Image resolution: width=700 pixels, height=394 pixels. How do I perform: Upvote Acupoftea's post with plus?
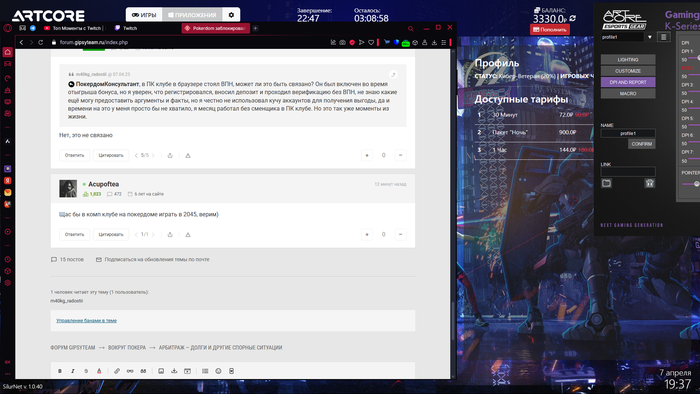click(x=367, y=234)
